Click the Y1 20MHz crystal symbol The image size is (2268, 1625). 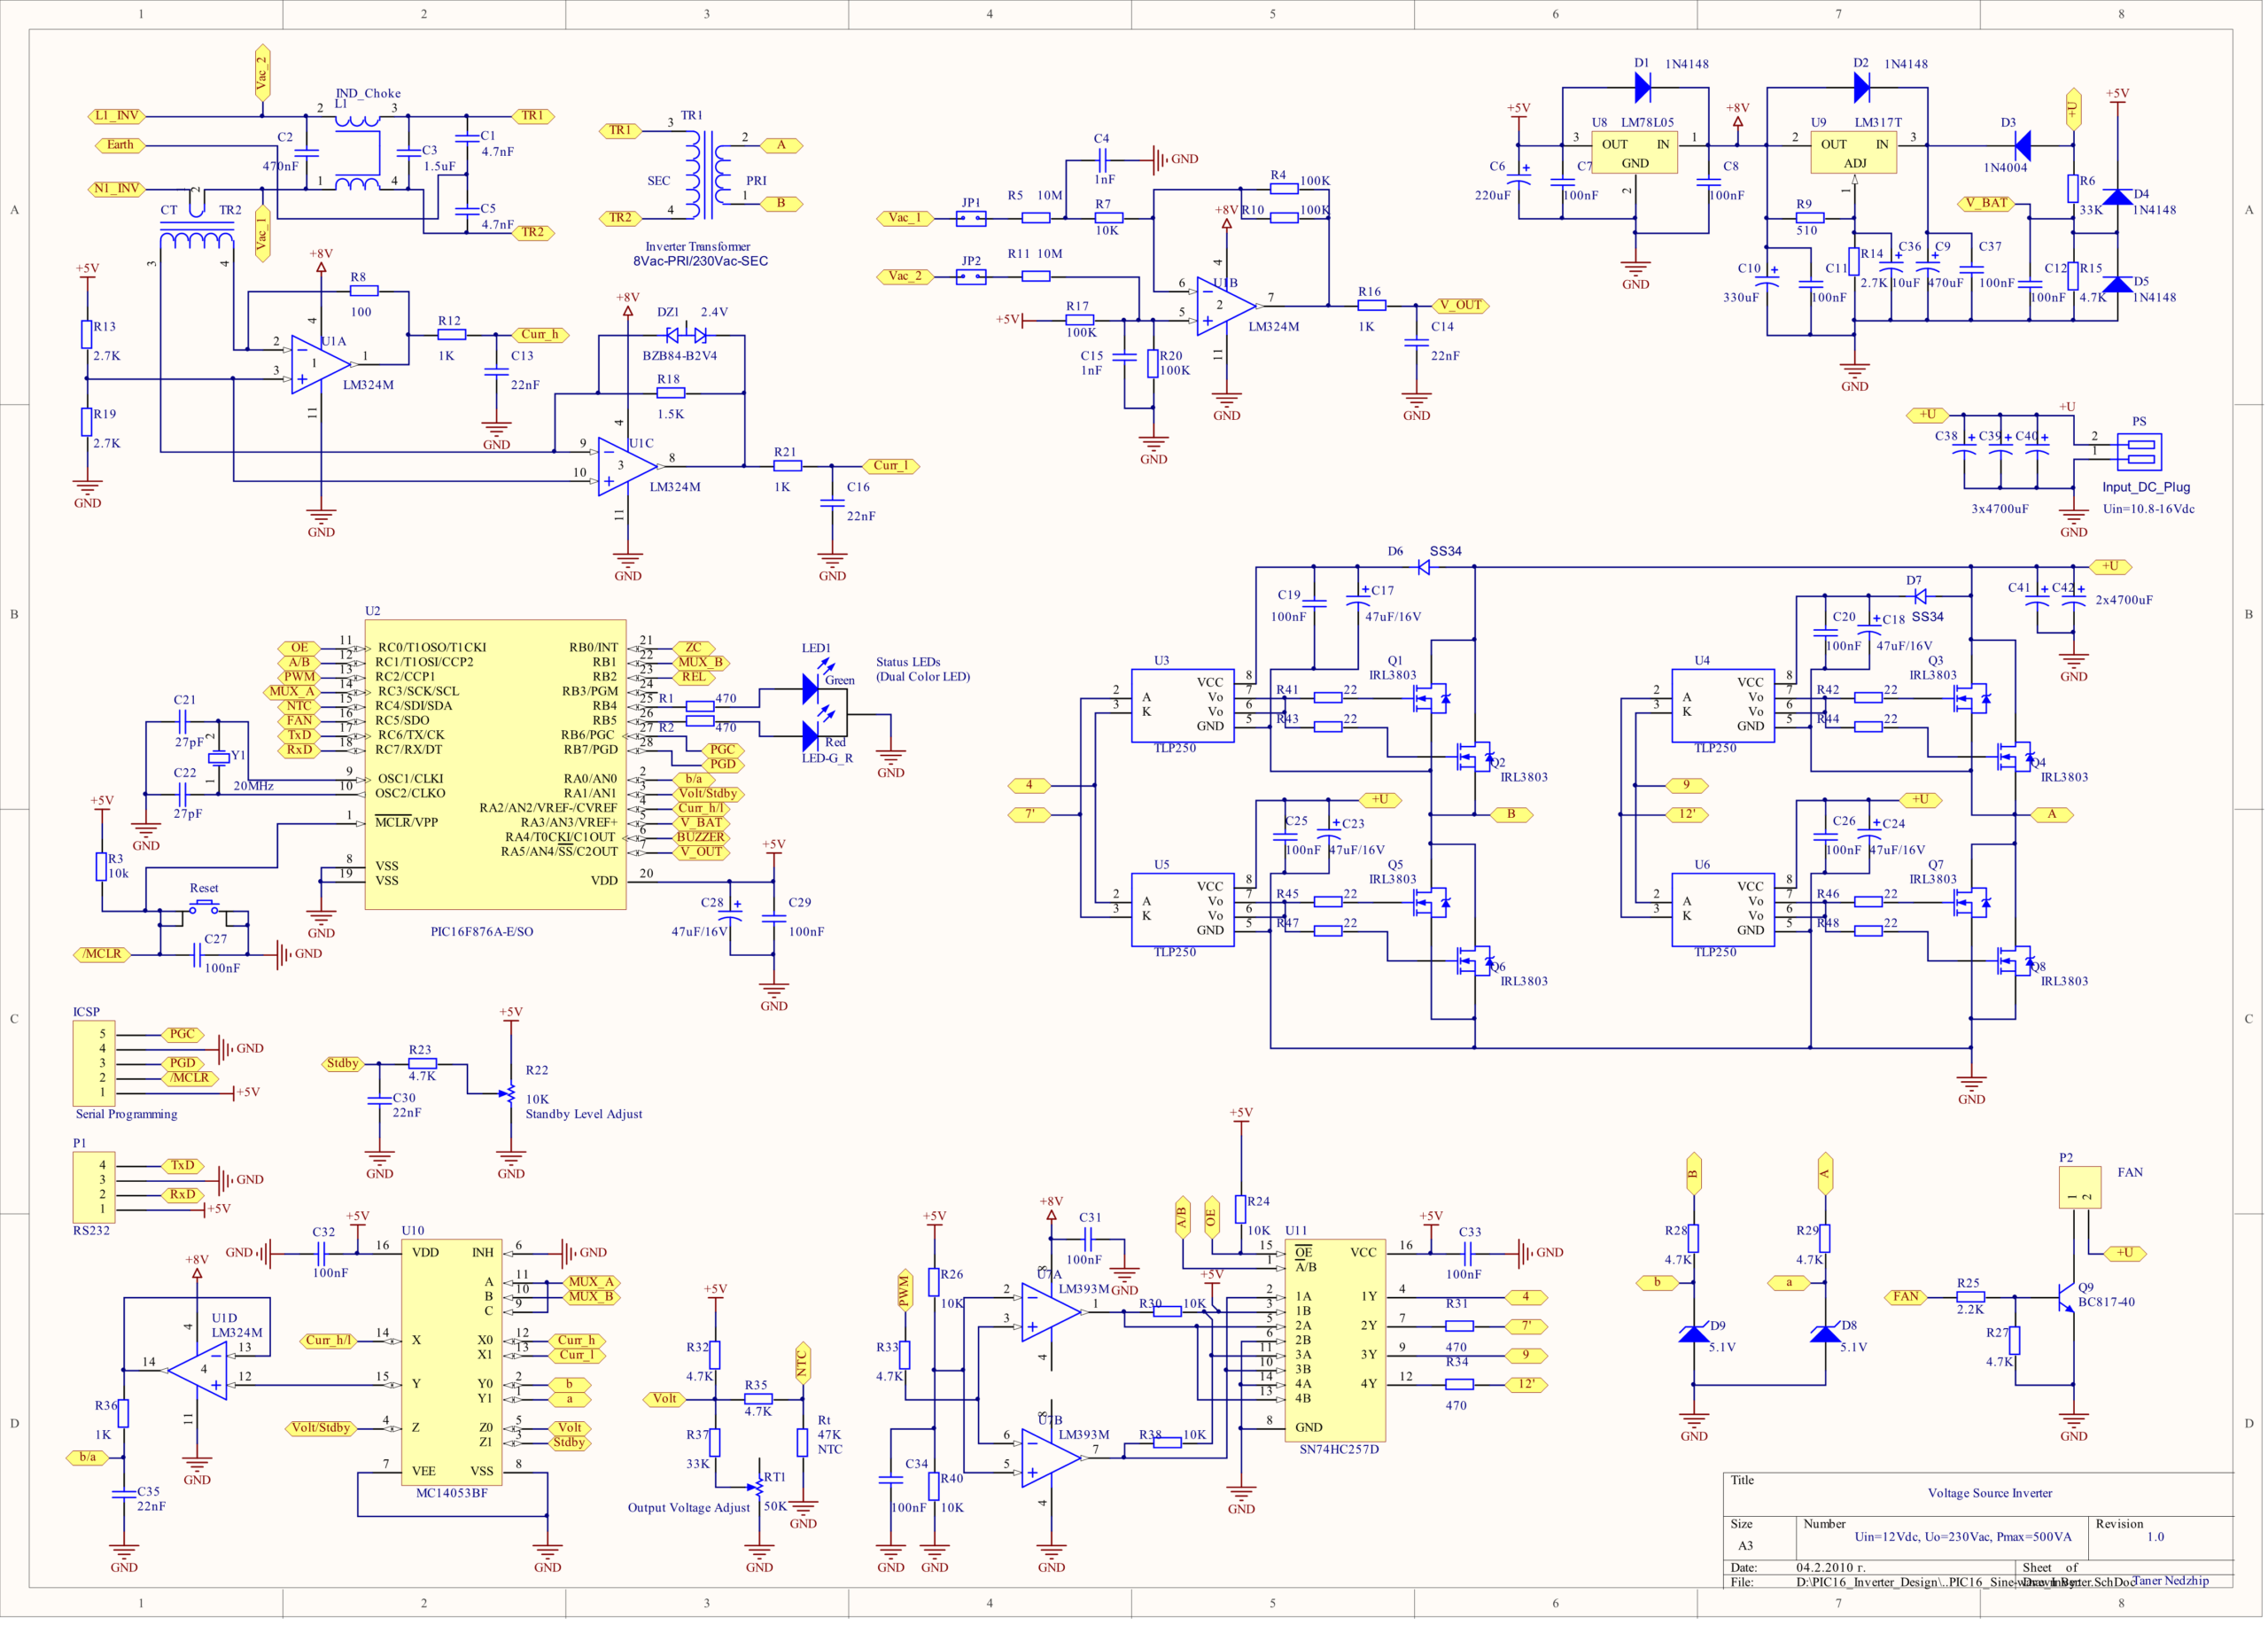[x=218, y=757]
